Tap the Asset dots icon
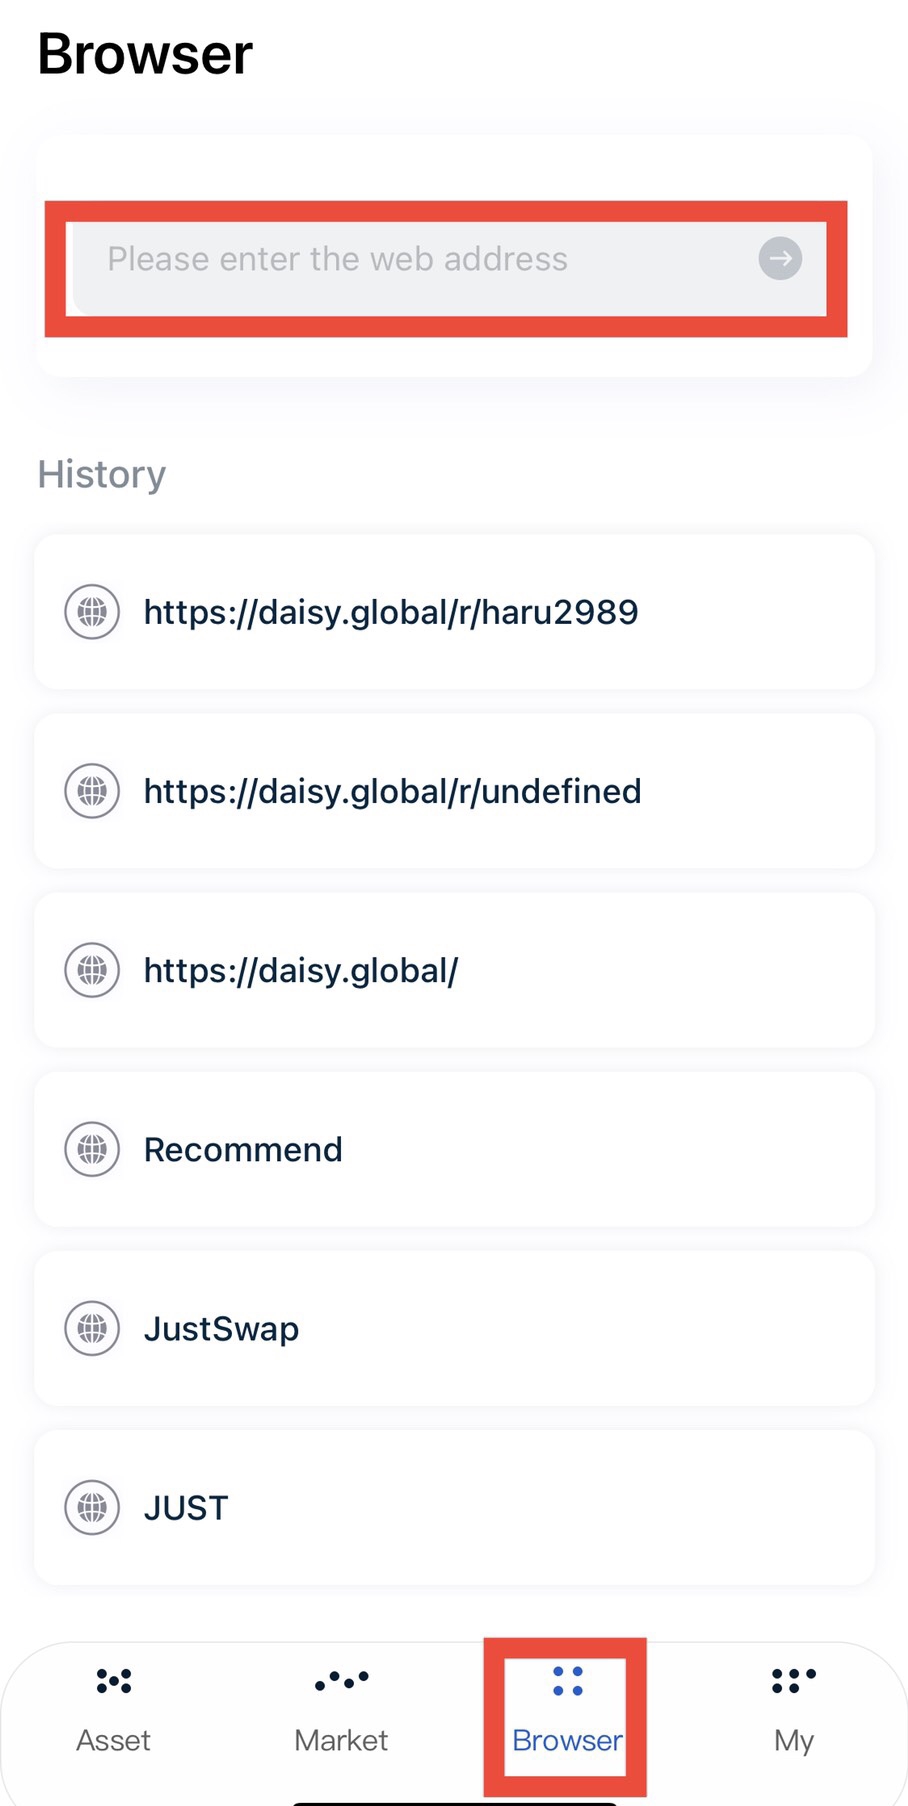Screen dimensions: 908x1806 (x=114, y=1681)
